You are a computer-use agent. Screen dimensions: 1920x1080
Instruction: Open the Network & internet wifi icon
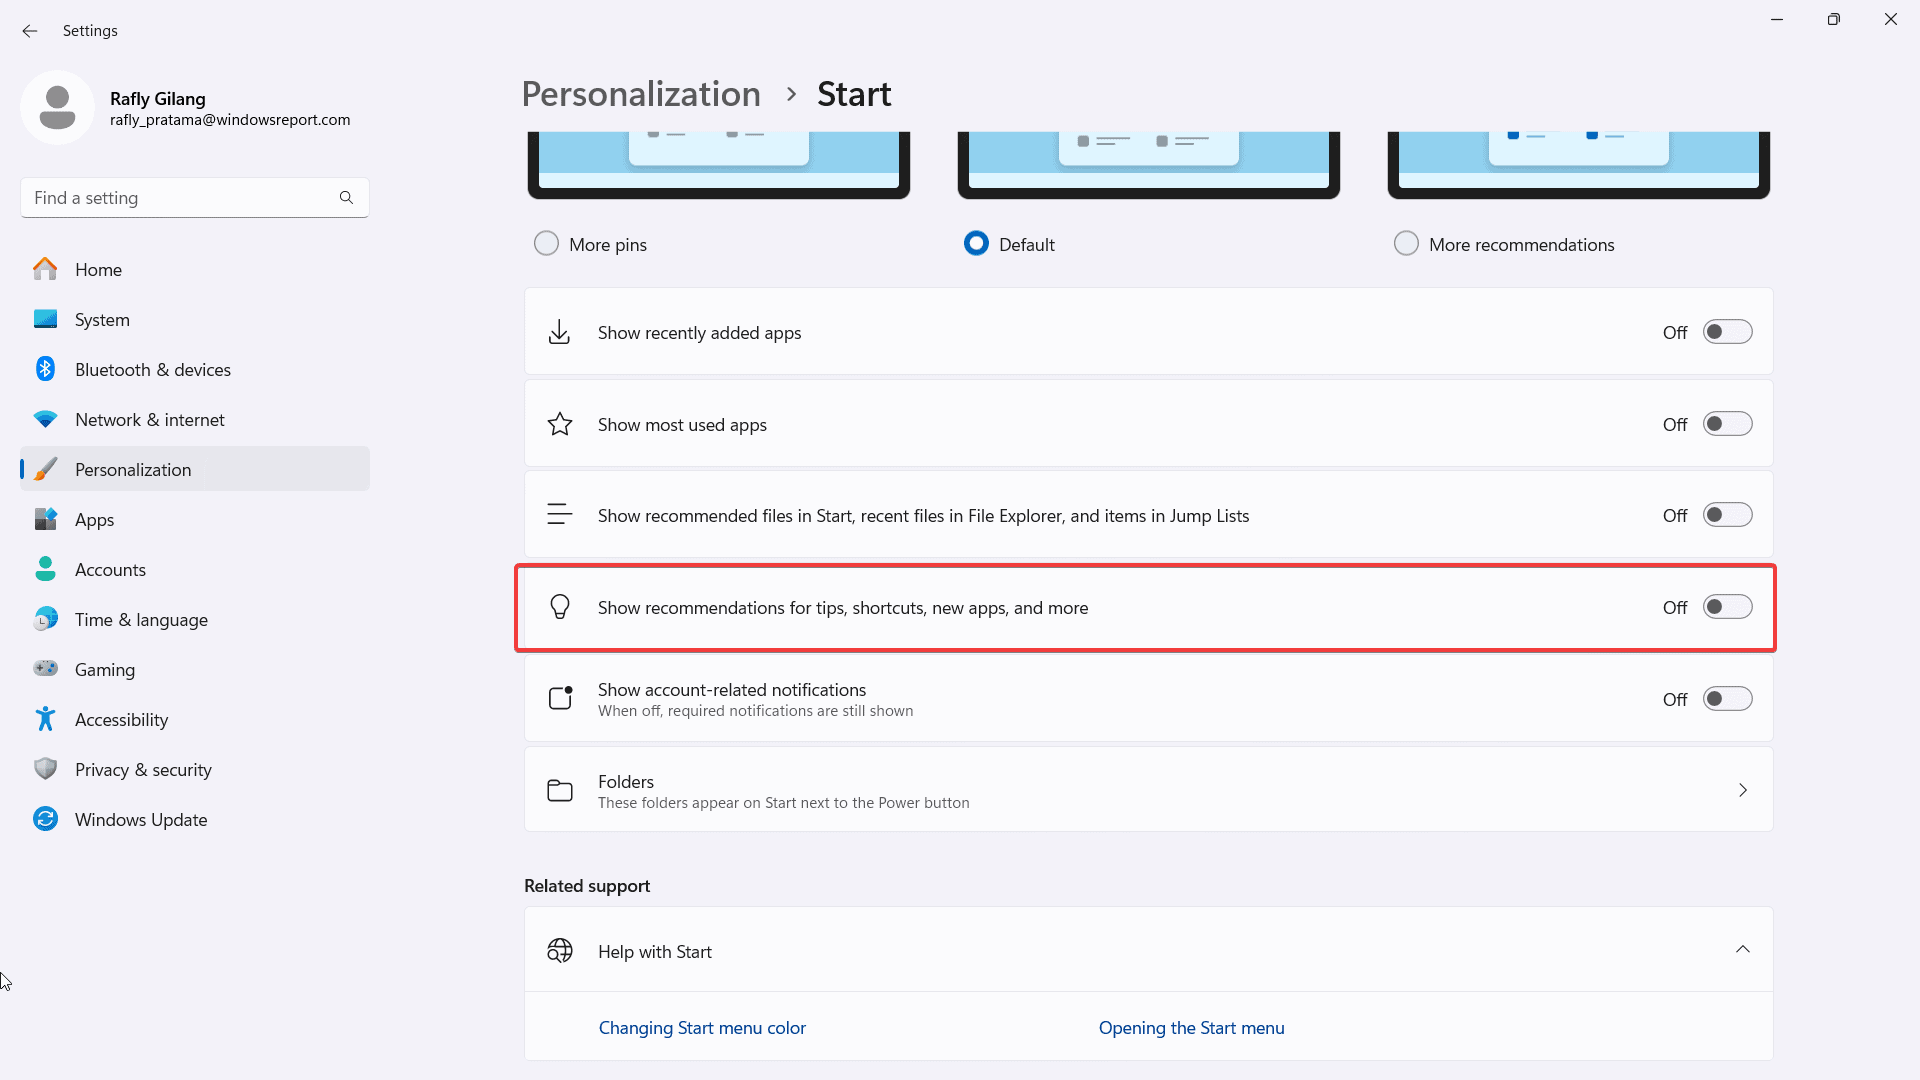coord(45,419)
